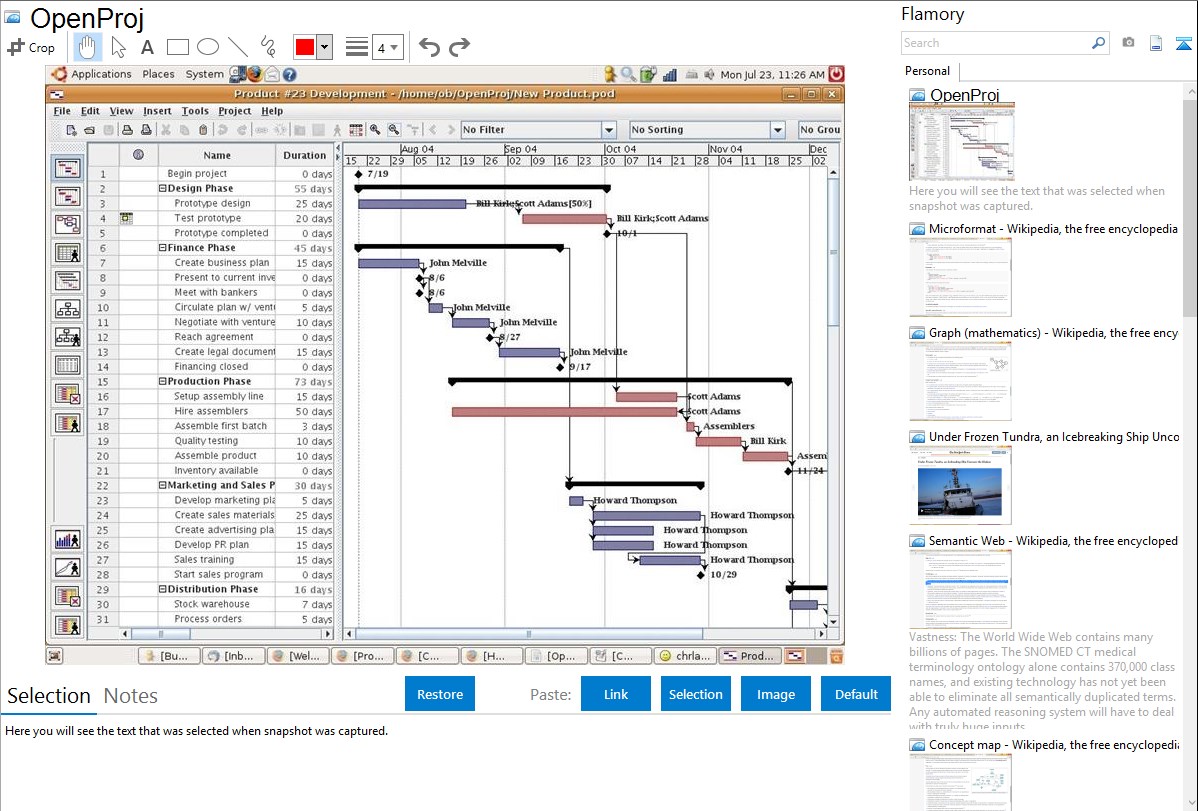Image resolution: width=1198 pixels, height=811 pixels.
Task: Undo the last annotation
Action: pos(429,47)
